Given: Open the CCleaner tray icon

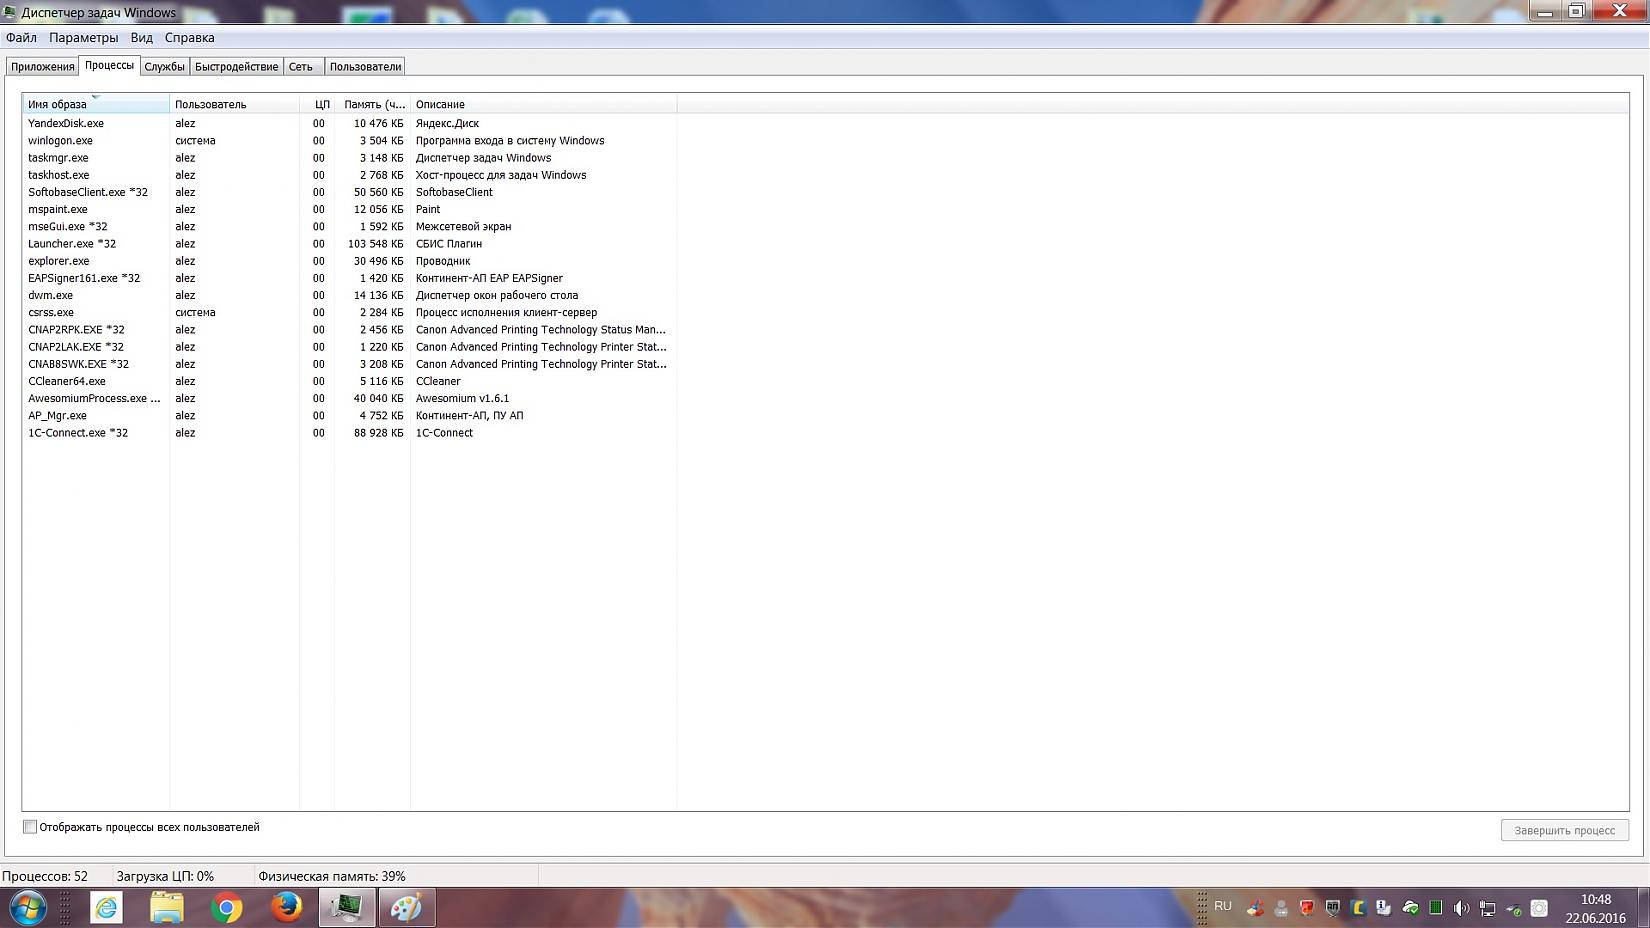Looking at the screenshot, I should point(1255,908).
